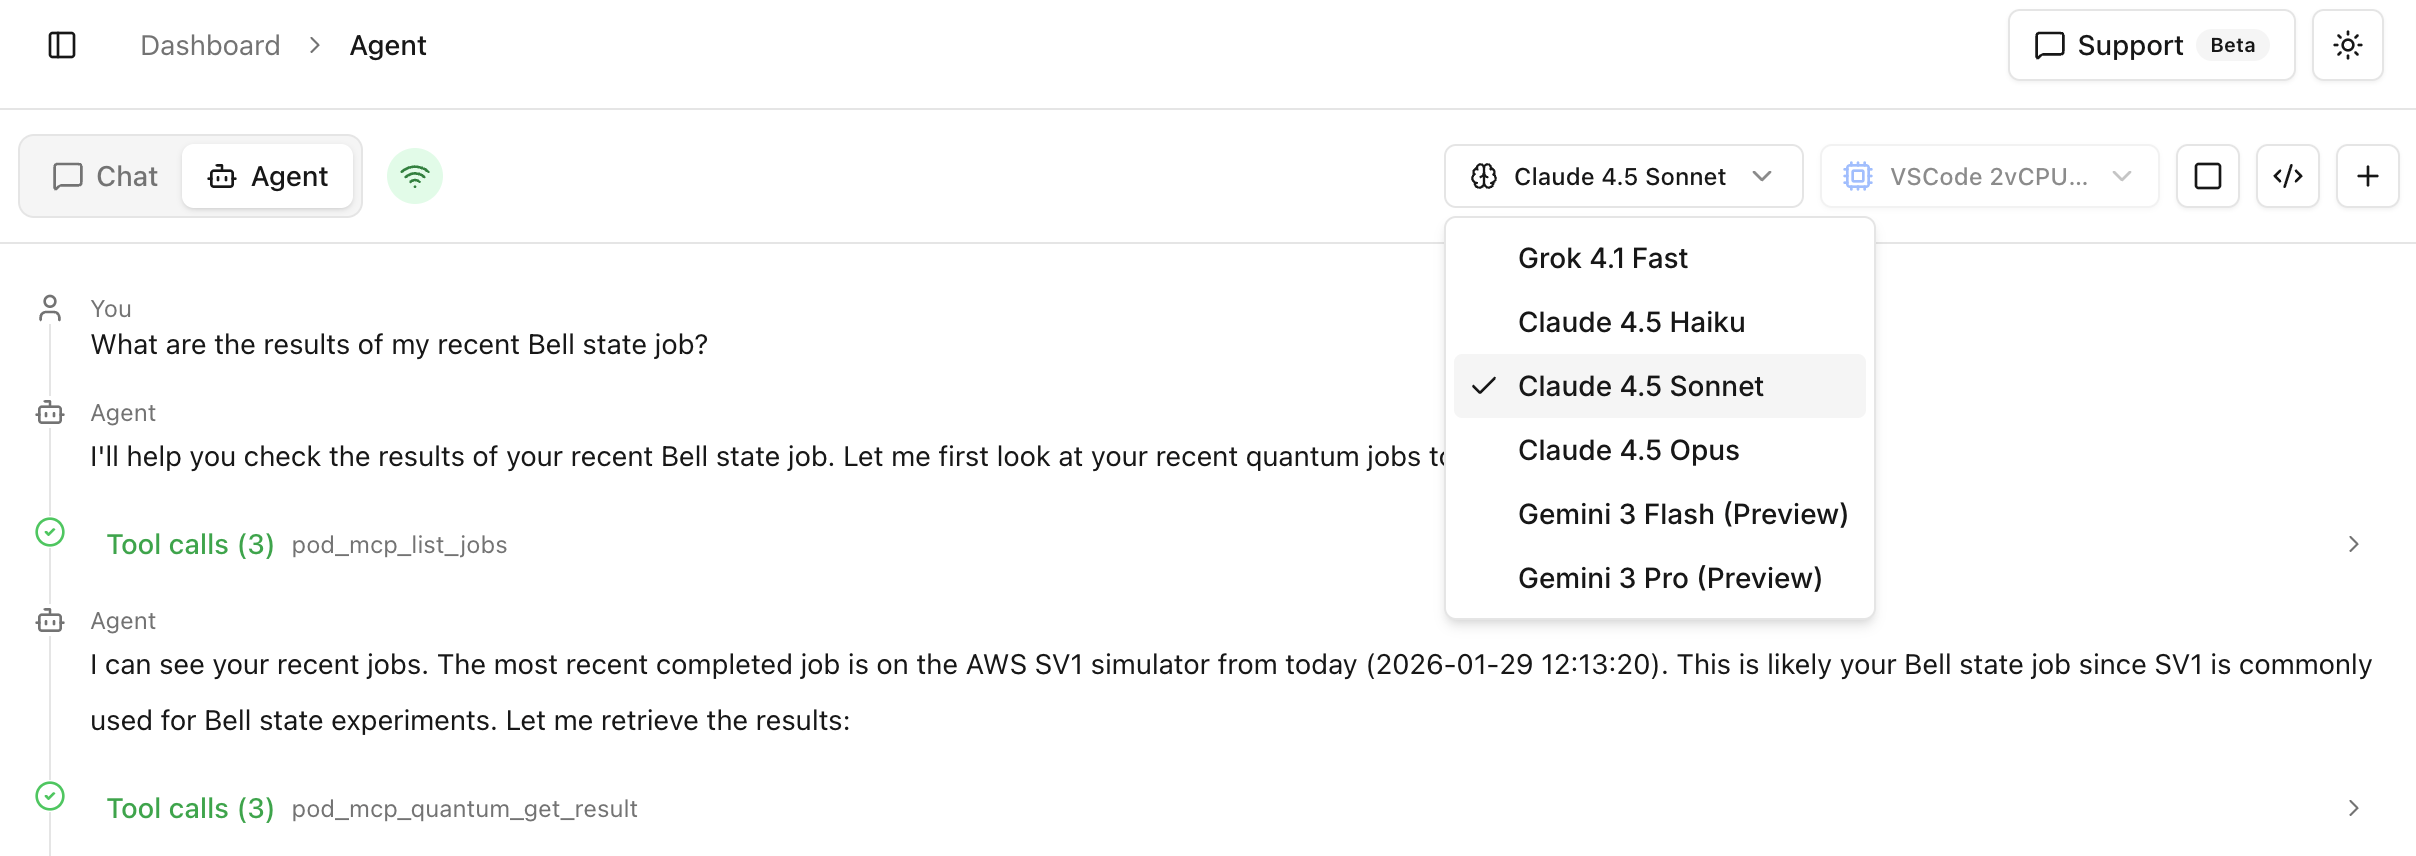Collapse the Claude 4.5 Sonnet model dropdown
2416x856 pixels.
(x=1622, y=176)
